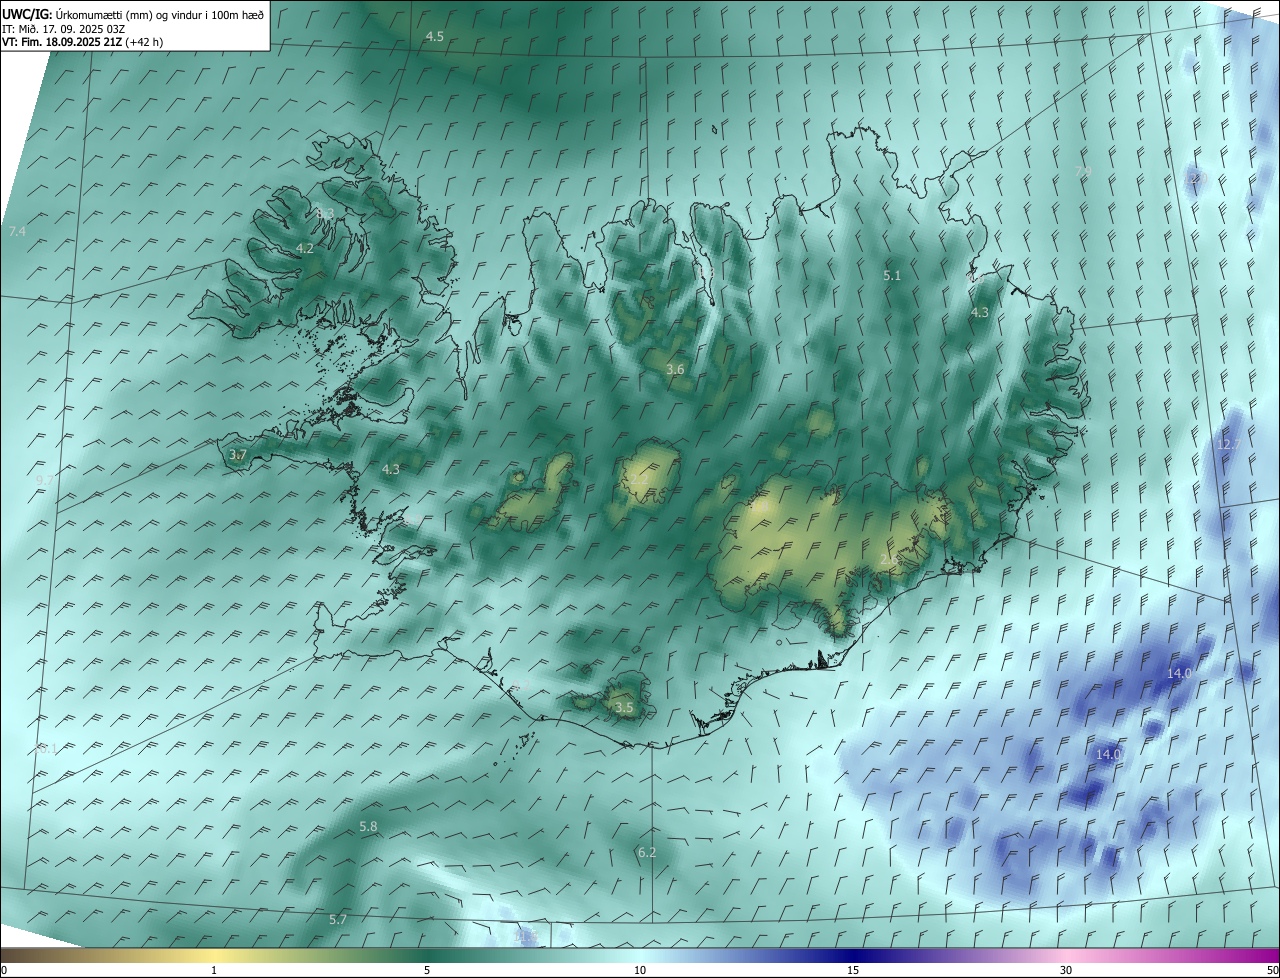This screenshot has height=978, width=1280.
Task: Select the 7.4 value label
Action: [17, 231]
